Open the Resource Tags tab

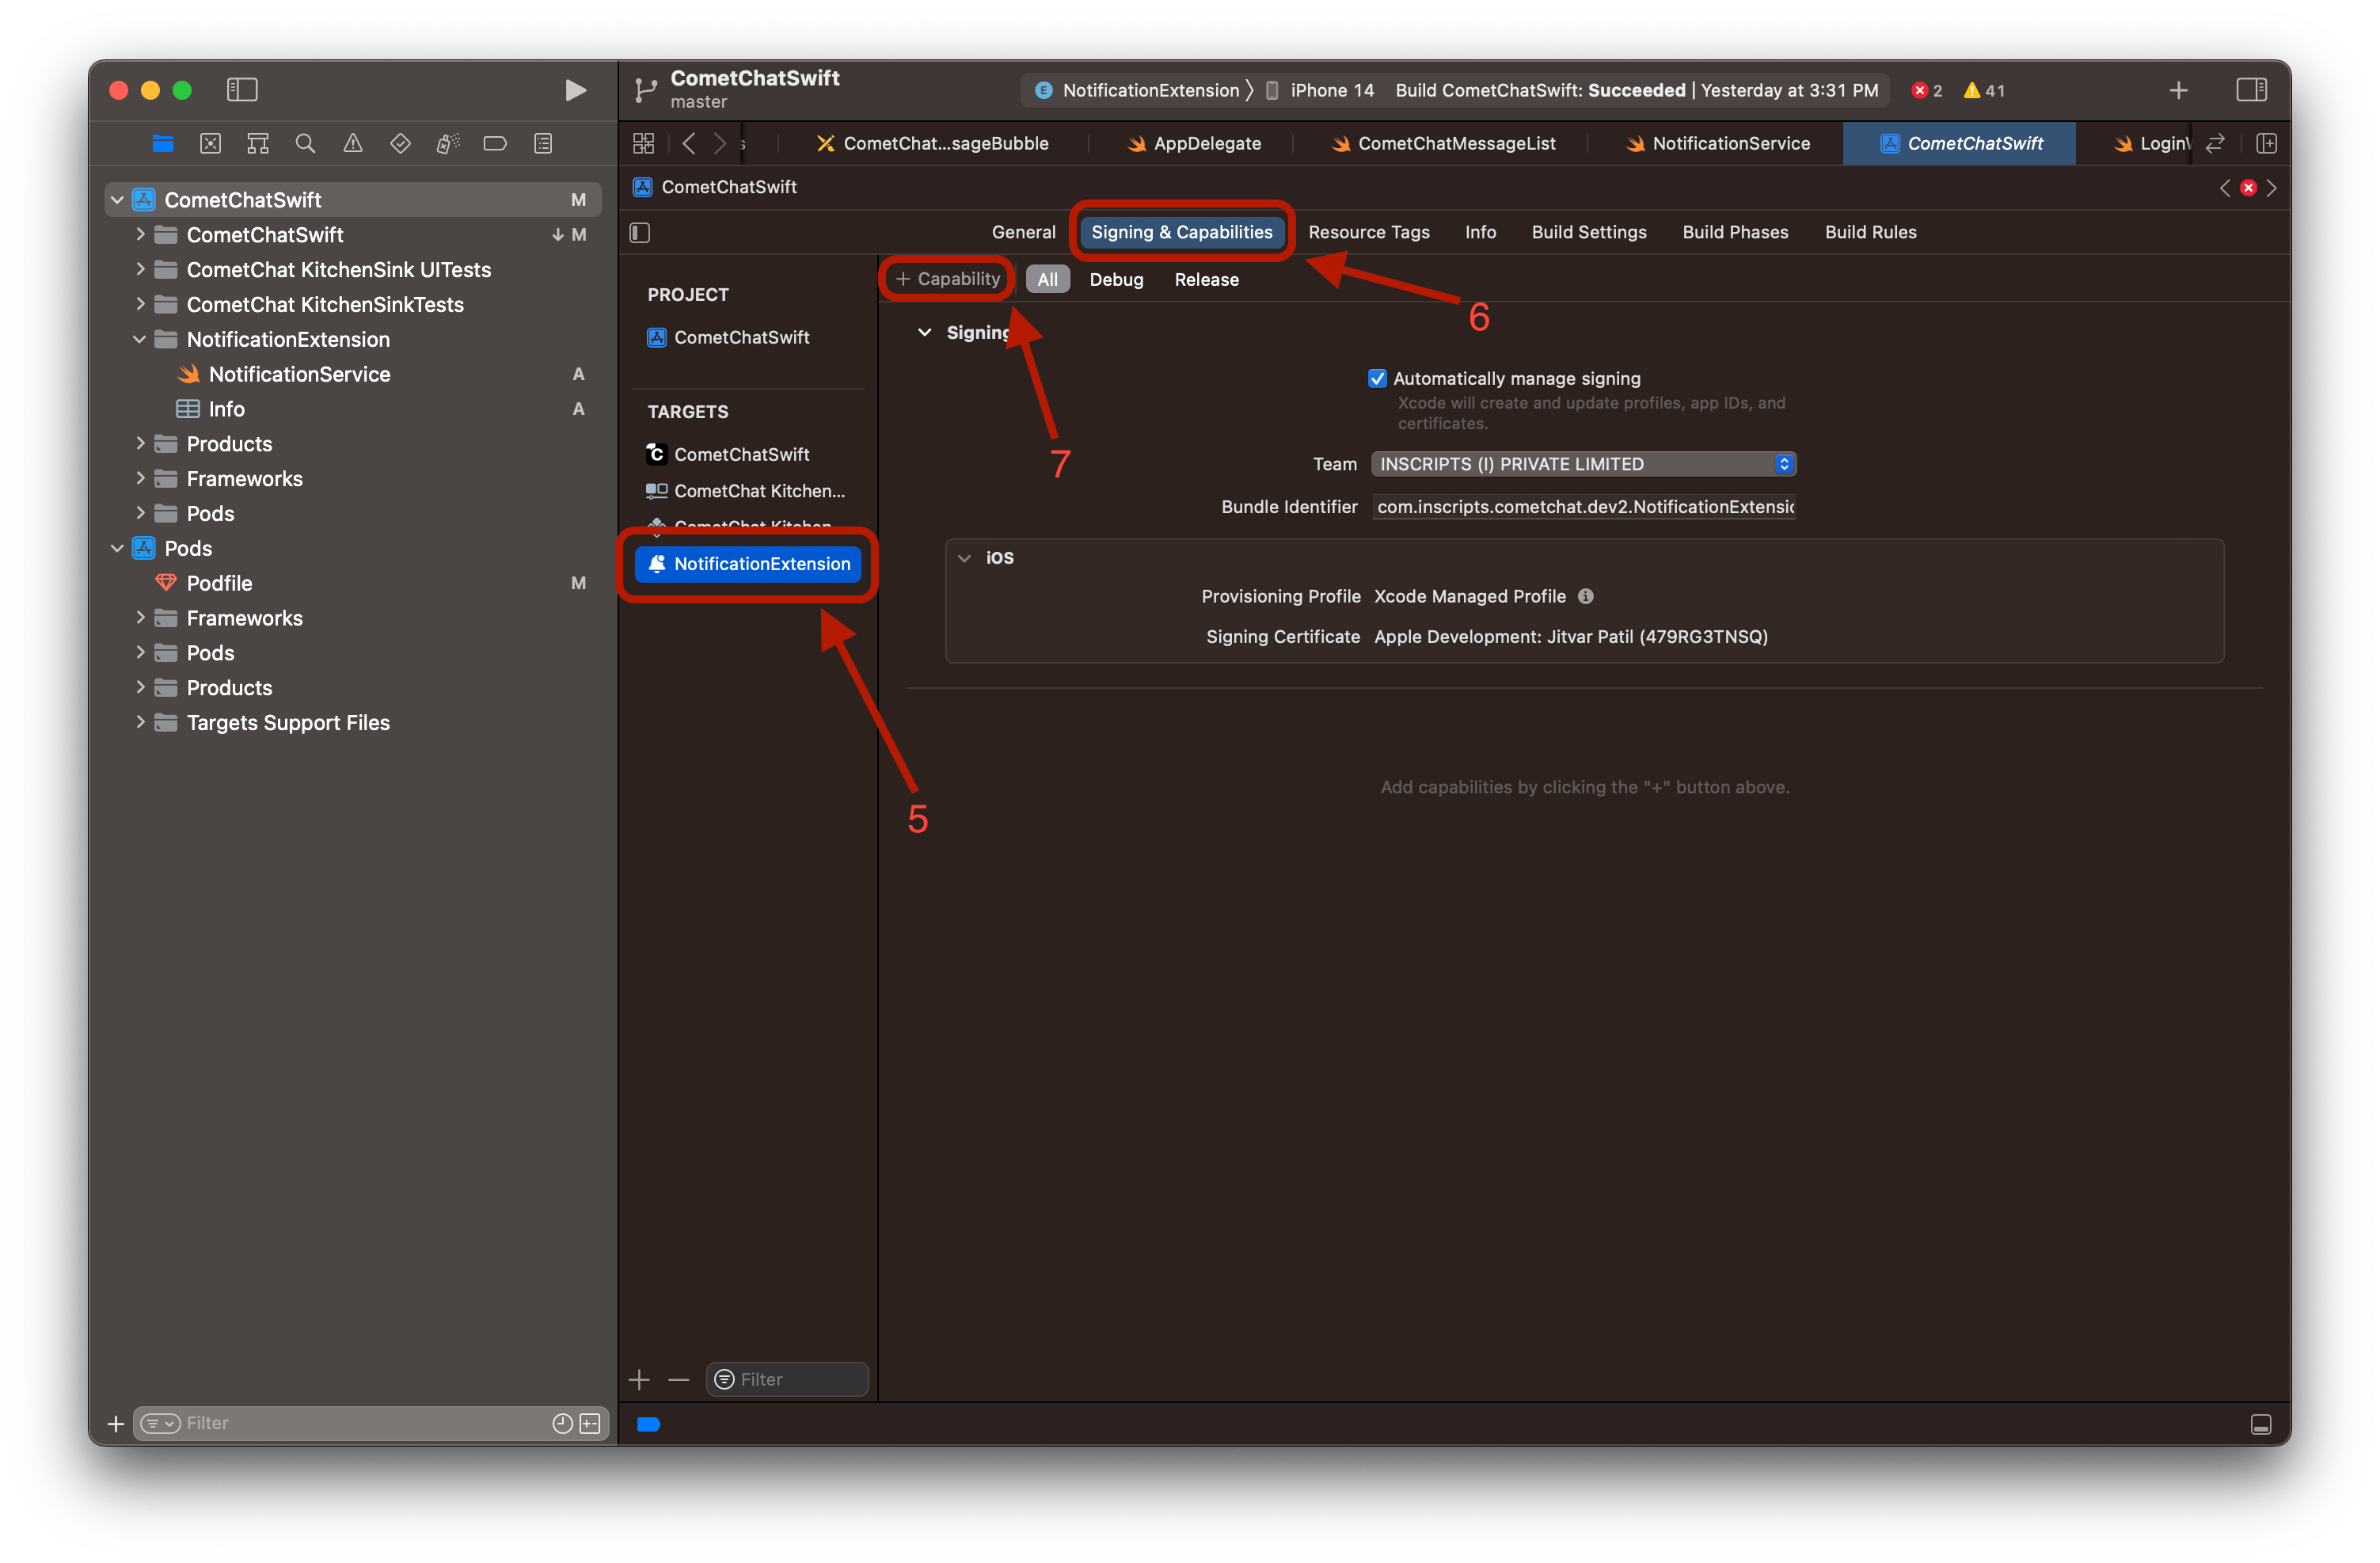[1369, 232]
